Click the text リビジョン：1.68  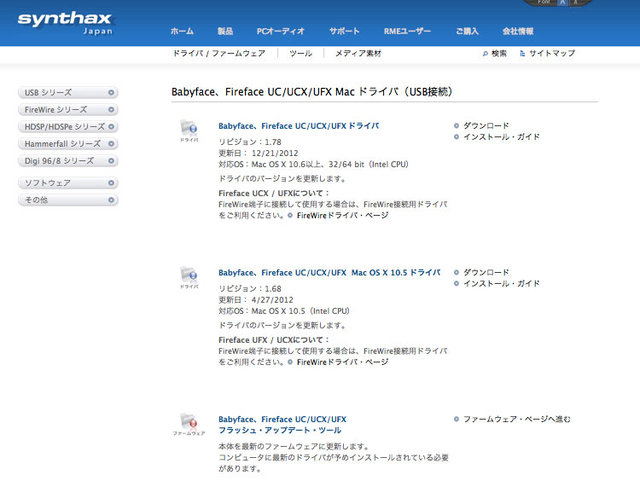tap(250, 289)
